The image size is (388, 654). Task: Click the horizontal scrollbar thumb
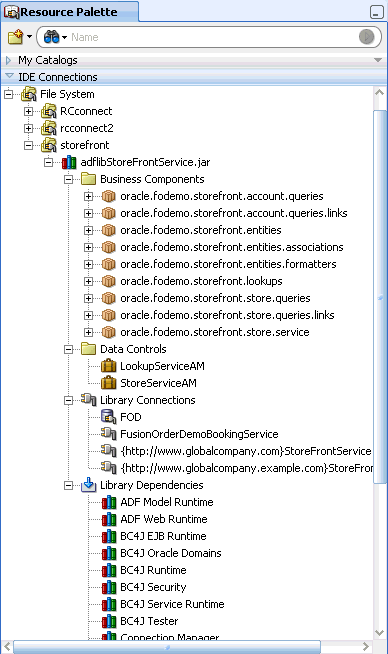[167, 647]
